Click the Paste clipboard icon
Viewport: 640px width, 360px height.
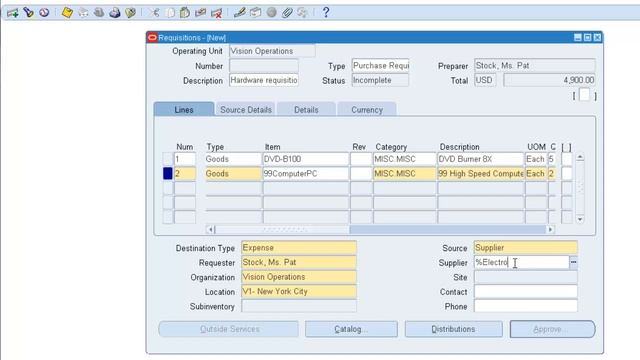click(x=185, y=13)
